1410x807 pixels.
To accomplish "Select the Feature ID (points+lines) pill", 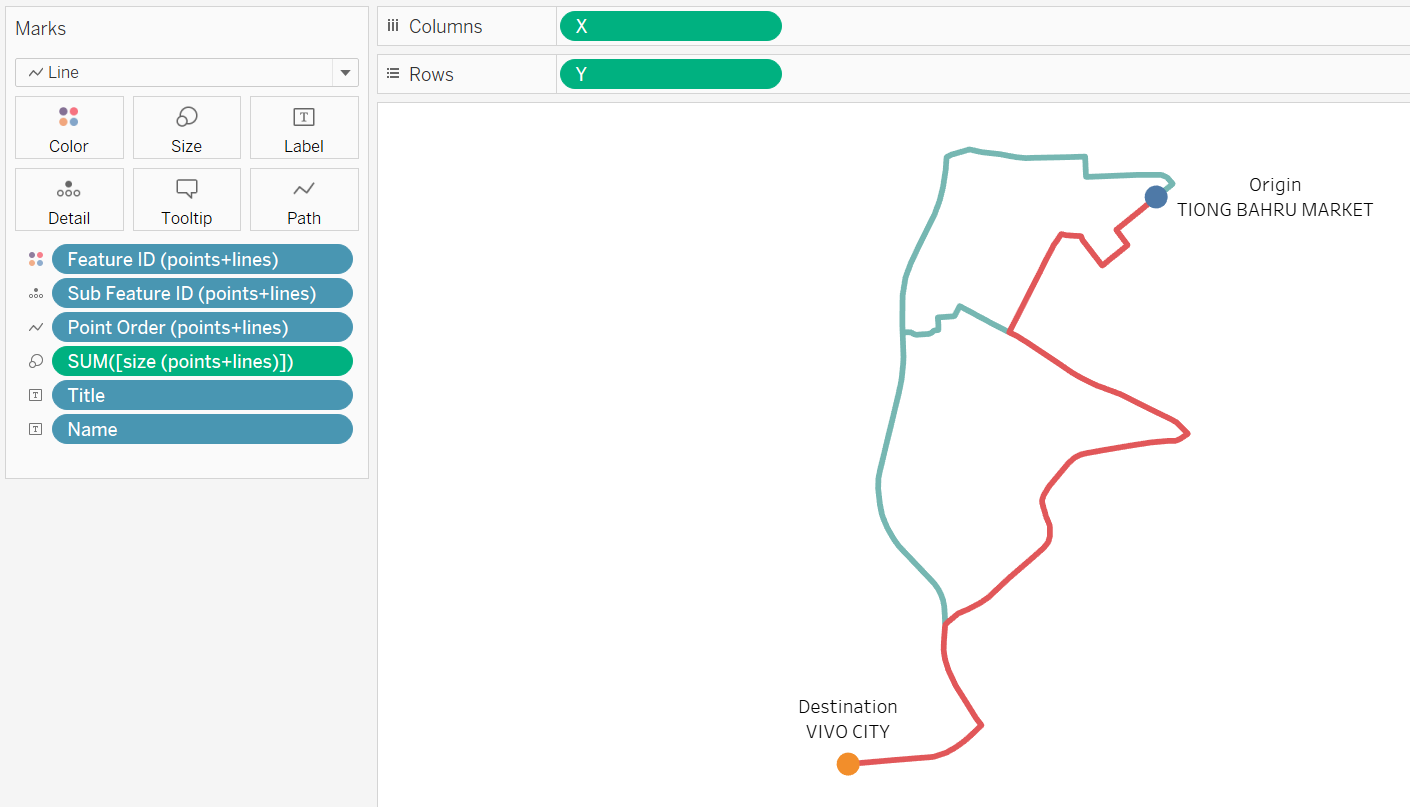I will (x=202, y=259).
